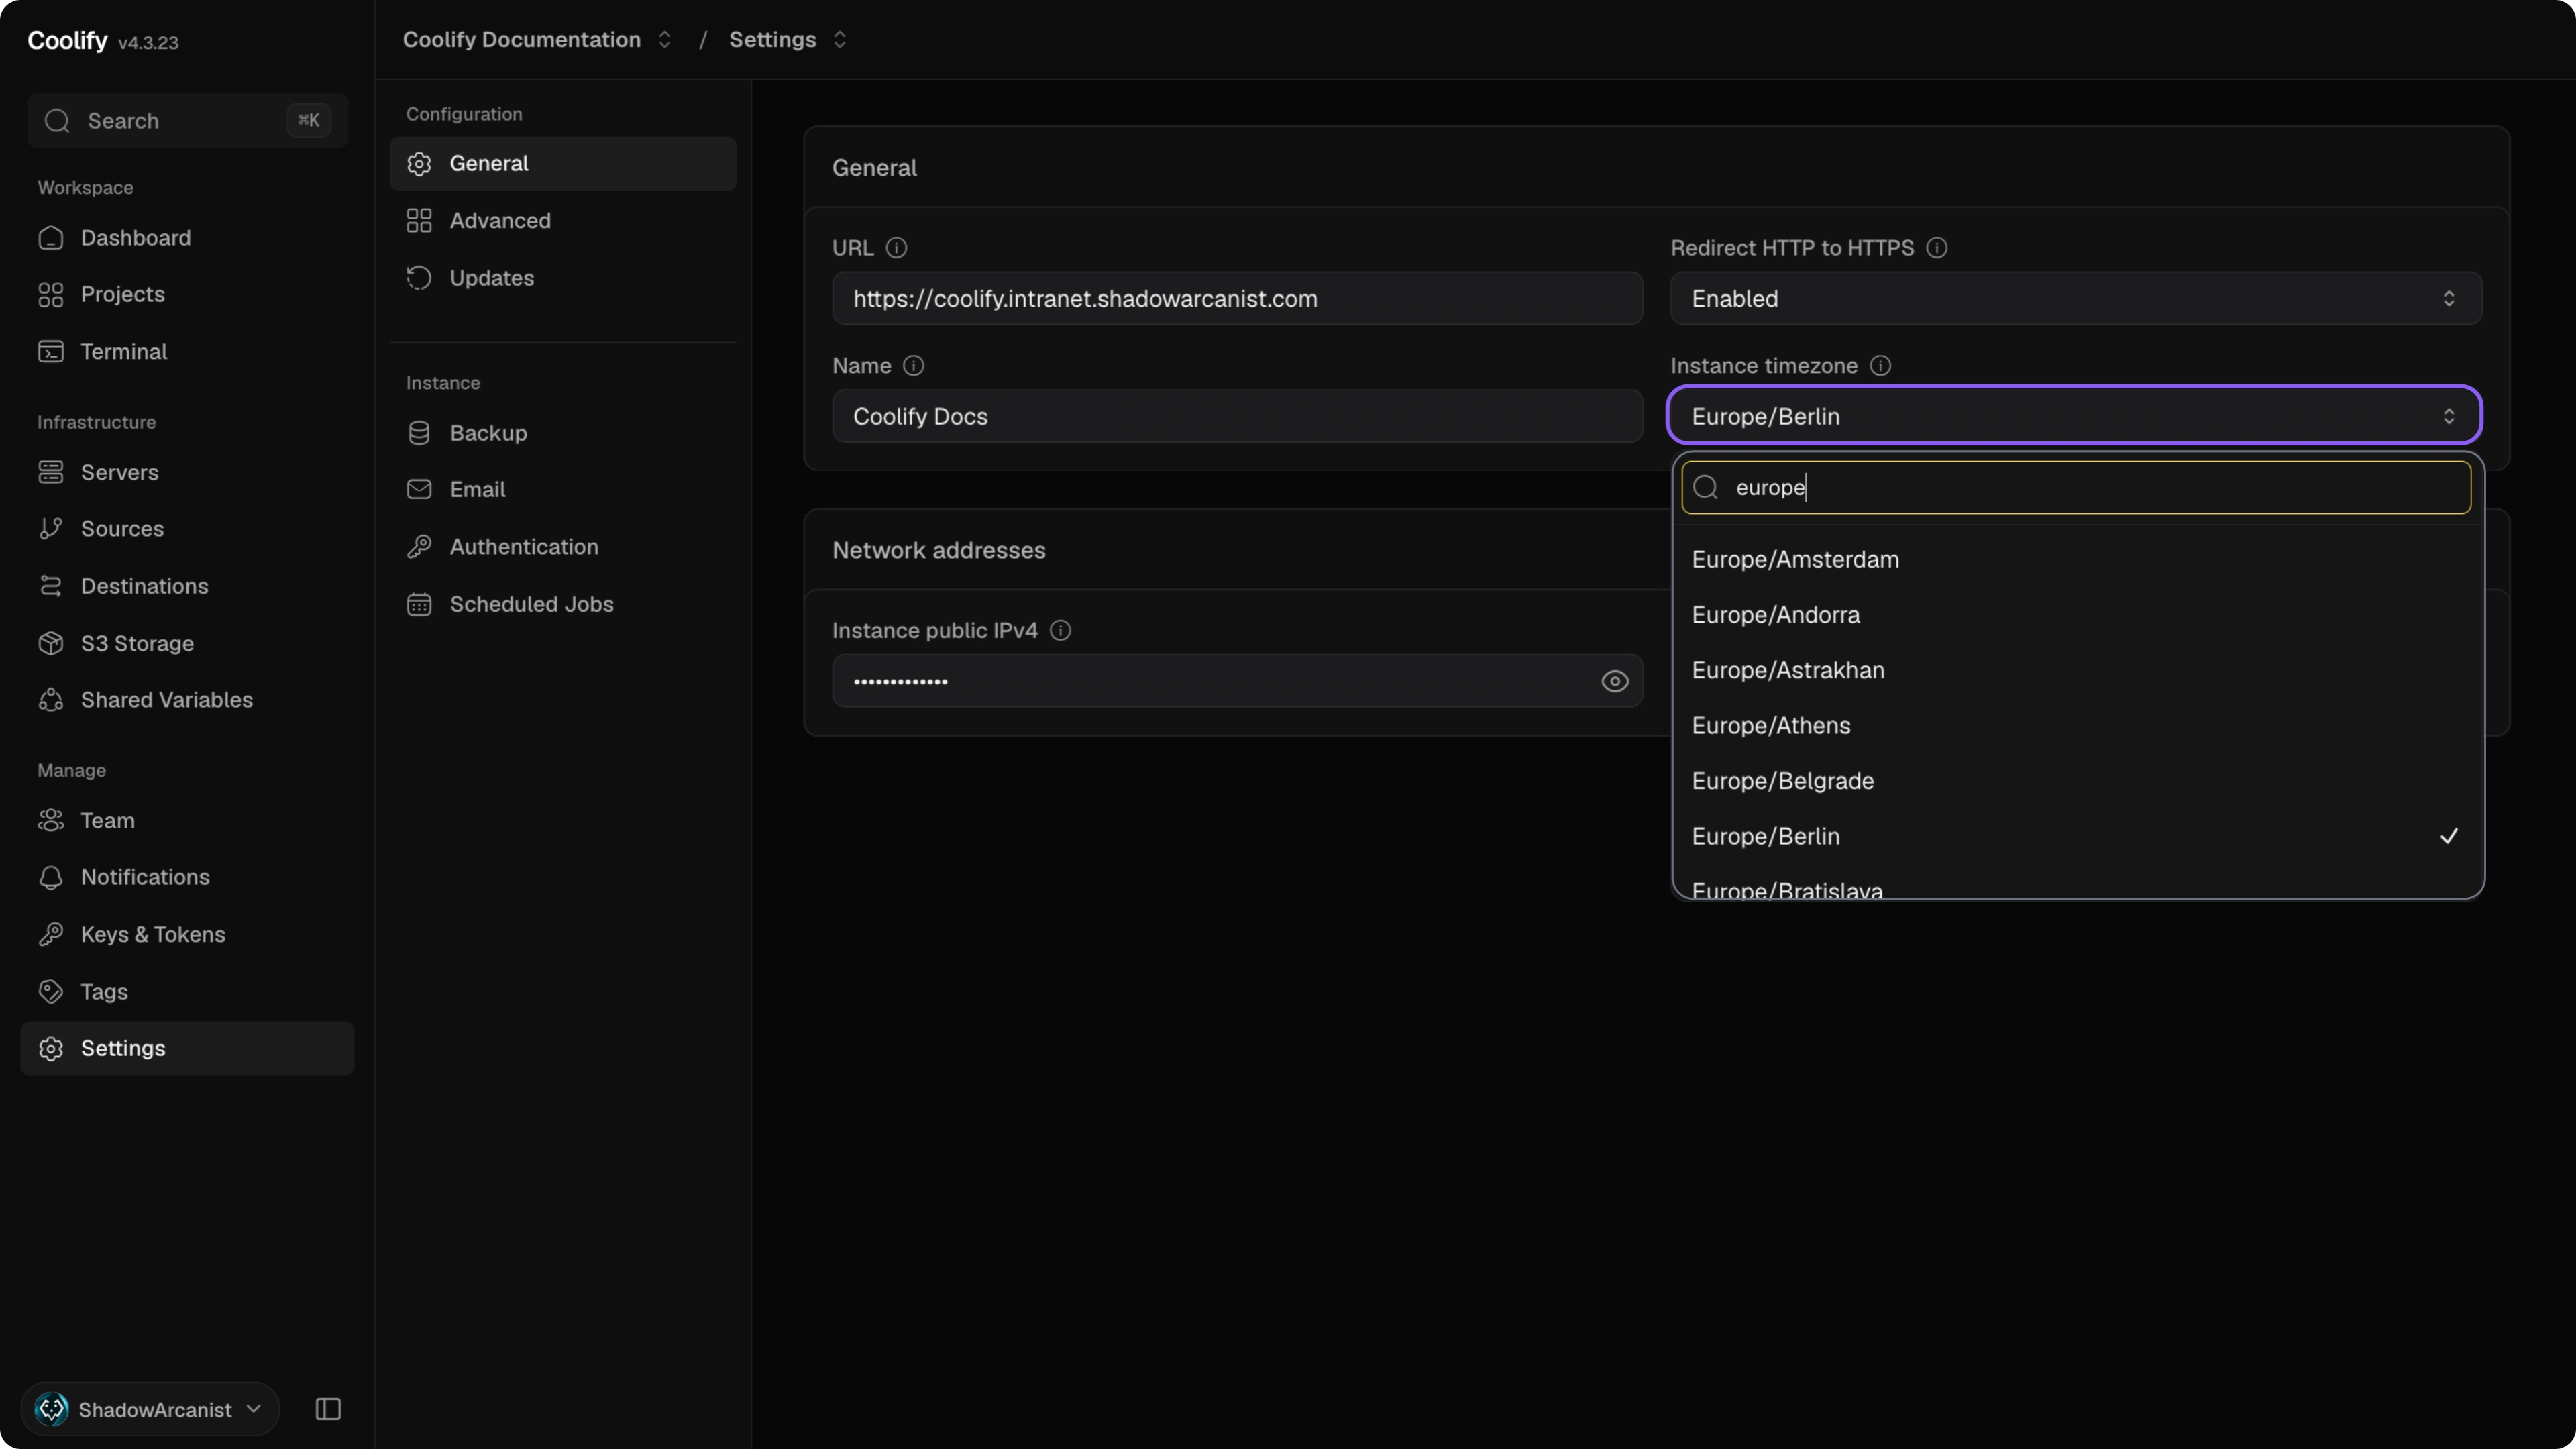Click the sidebar Search box
The height and width of the screenshot is (1449, 2576).
pyautogui.click(x=188, y=121)
